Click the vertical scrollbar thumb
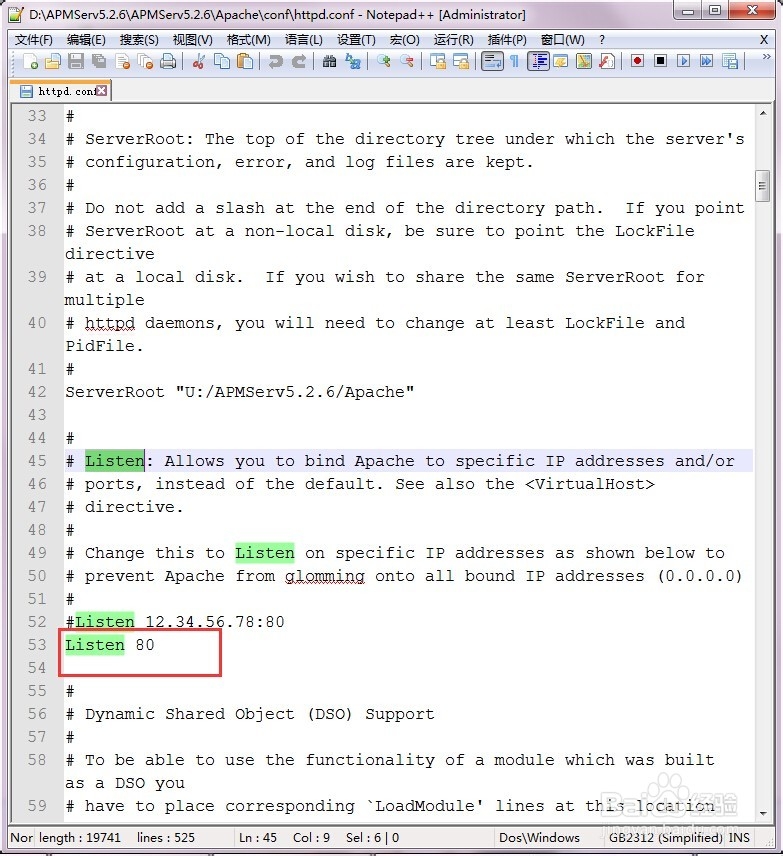Image resolution: width=783 pixels, height=856 pixels. pyautogui.click(x=763, y=186)
